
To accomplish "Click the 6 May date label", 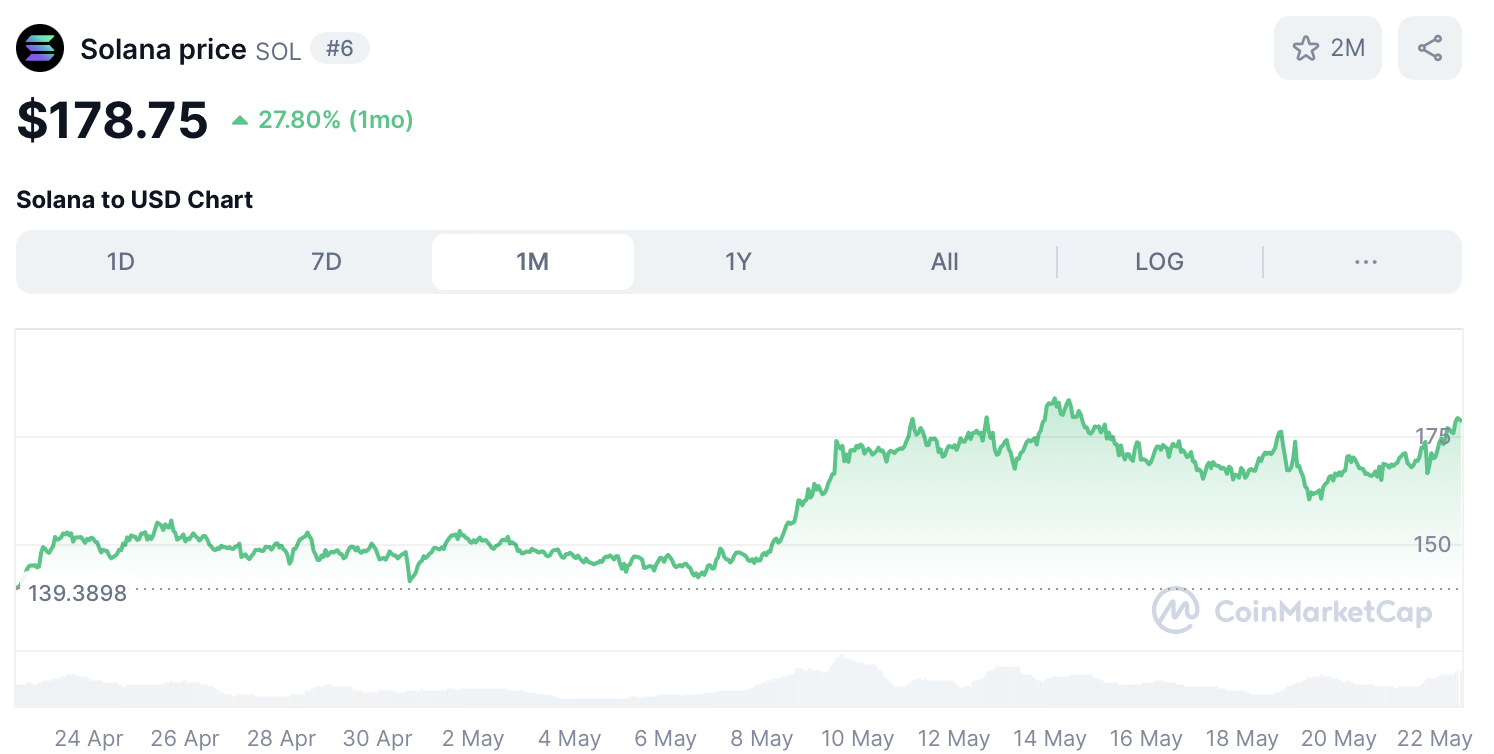I will coord(665,739).
